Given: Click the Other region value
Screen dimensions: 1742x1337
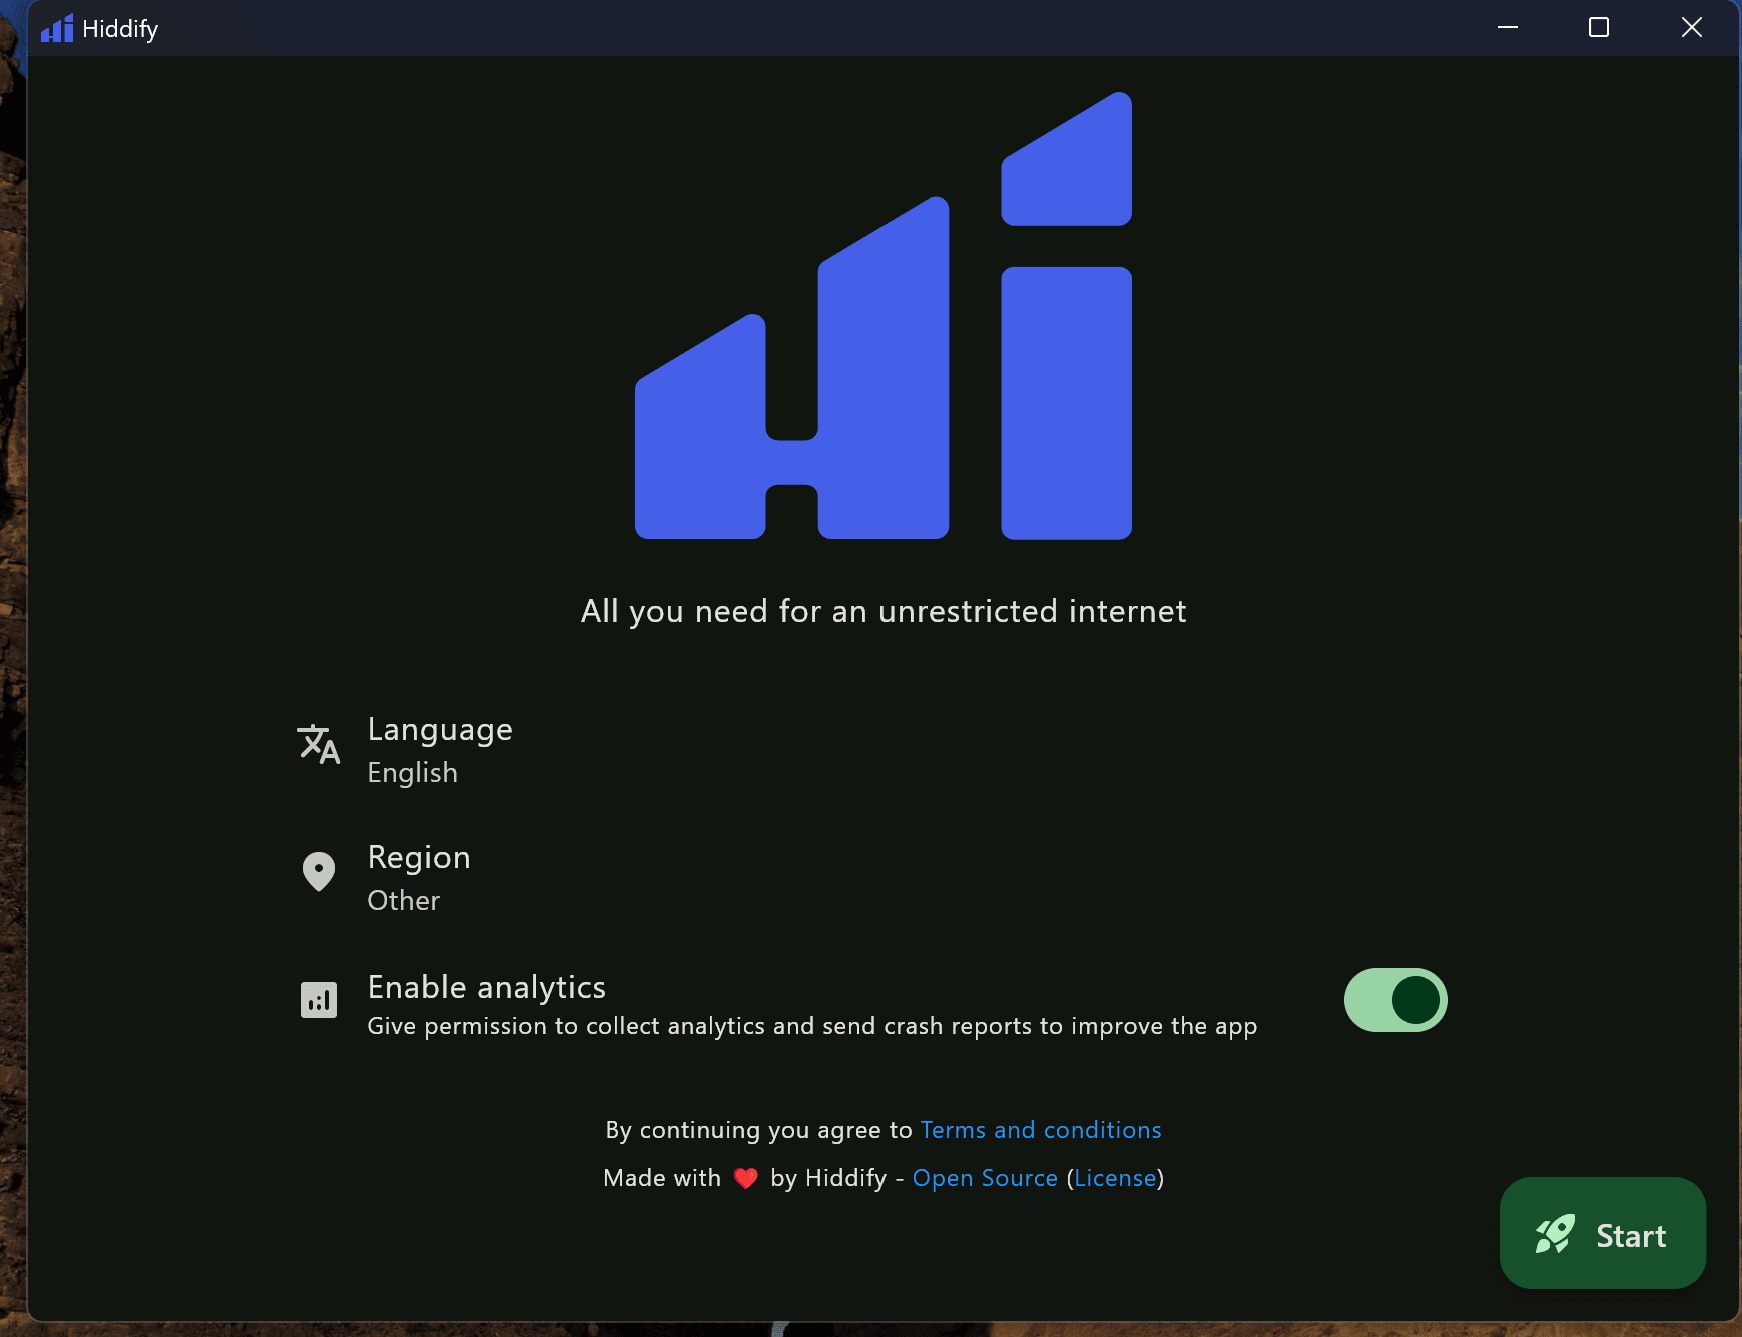Looking at the screenshot, I should click(x=403, y=901).
